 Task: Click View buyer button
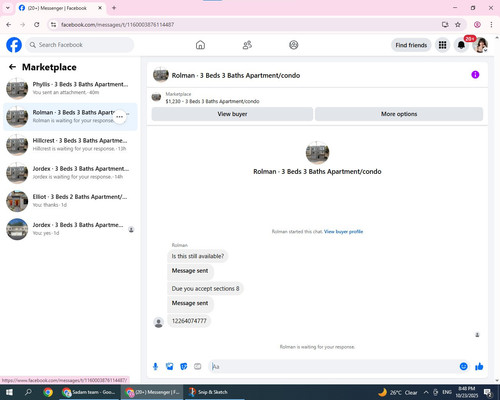232,114
